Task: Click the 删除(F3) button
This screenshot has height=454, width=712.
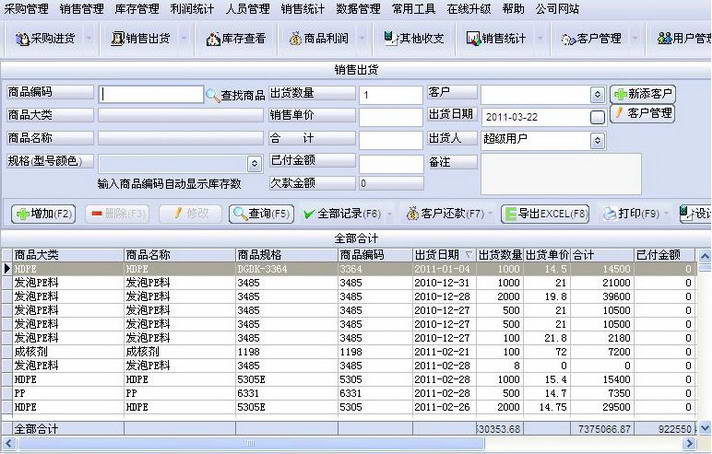Action: [x=117, y=214]
